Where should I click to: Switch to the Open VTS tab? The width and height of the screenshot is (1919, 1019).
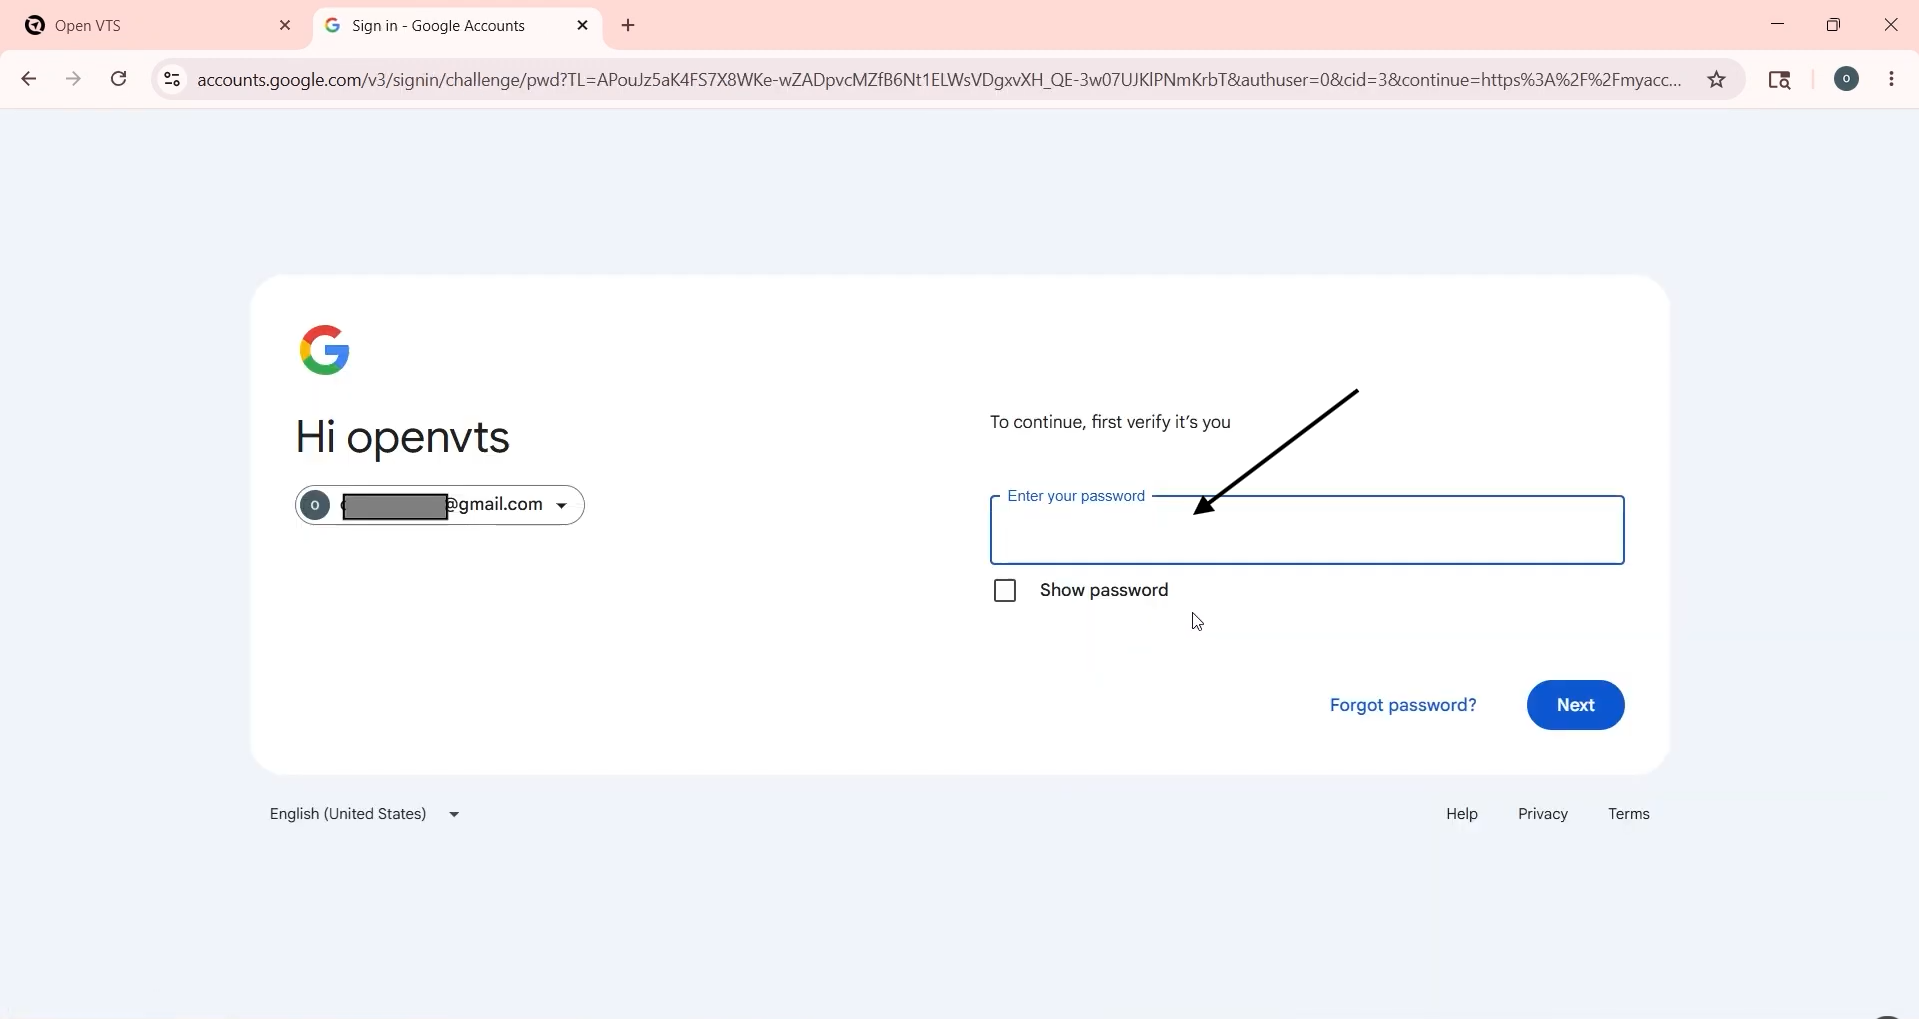(x=155, y=26)
